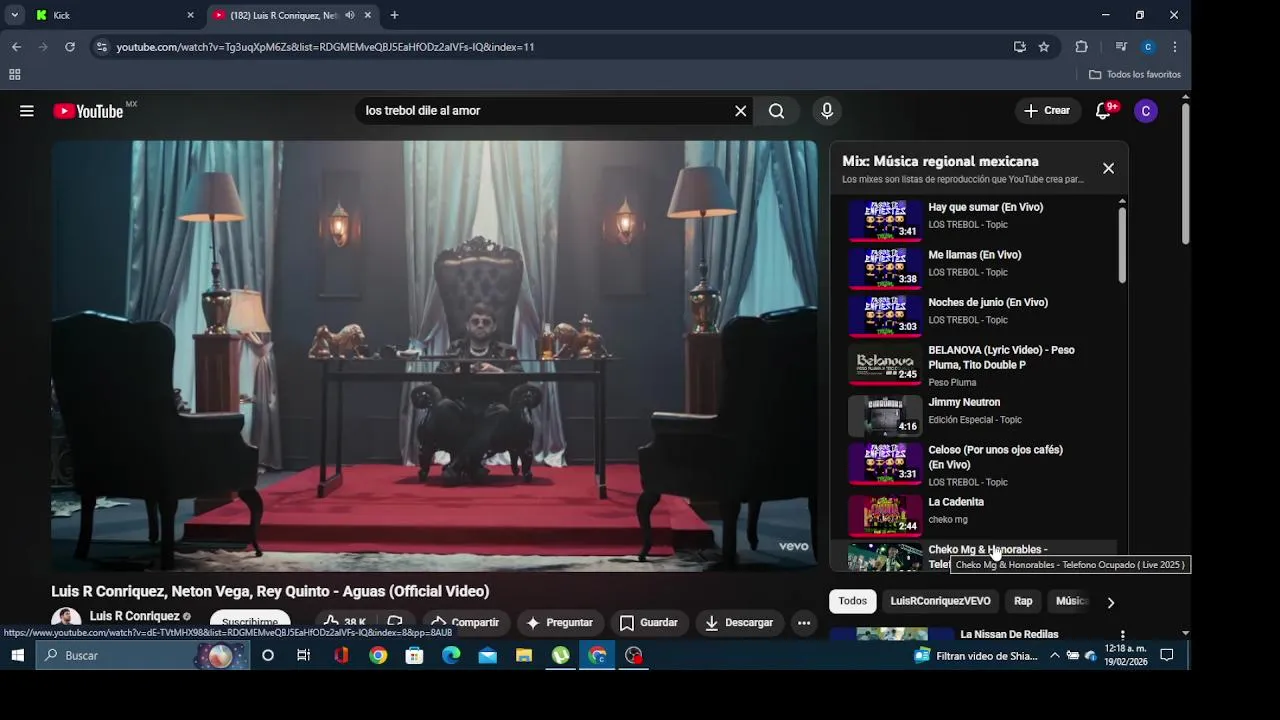Mute the YouTube tab via speaker icon
Image resolution: width=1280 pixels, height=720 pixels.
click(350, 15)
